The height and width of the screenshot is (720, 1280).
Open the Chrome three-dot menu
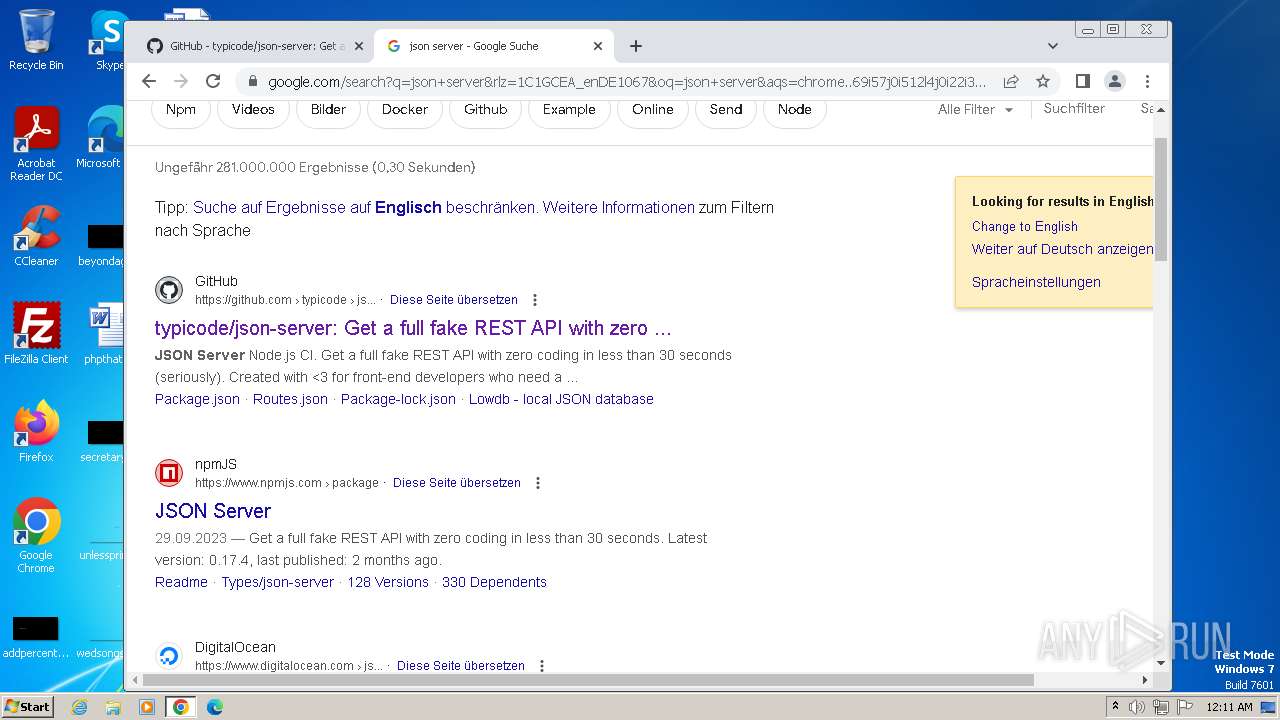point(1147,81)
